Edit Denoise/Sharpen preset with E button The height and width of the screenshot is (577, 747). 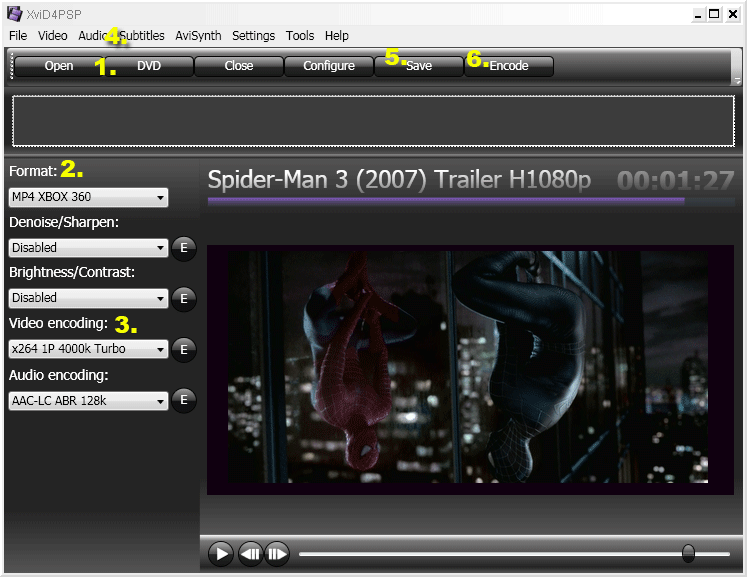(184, 248)
